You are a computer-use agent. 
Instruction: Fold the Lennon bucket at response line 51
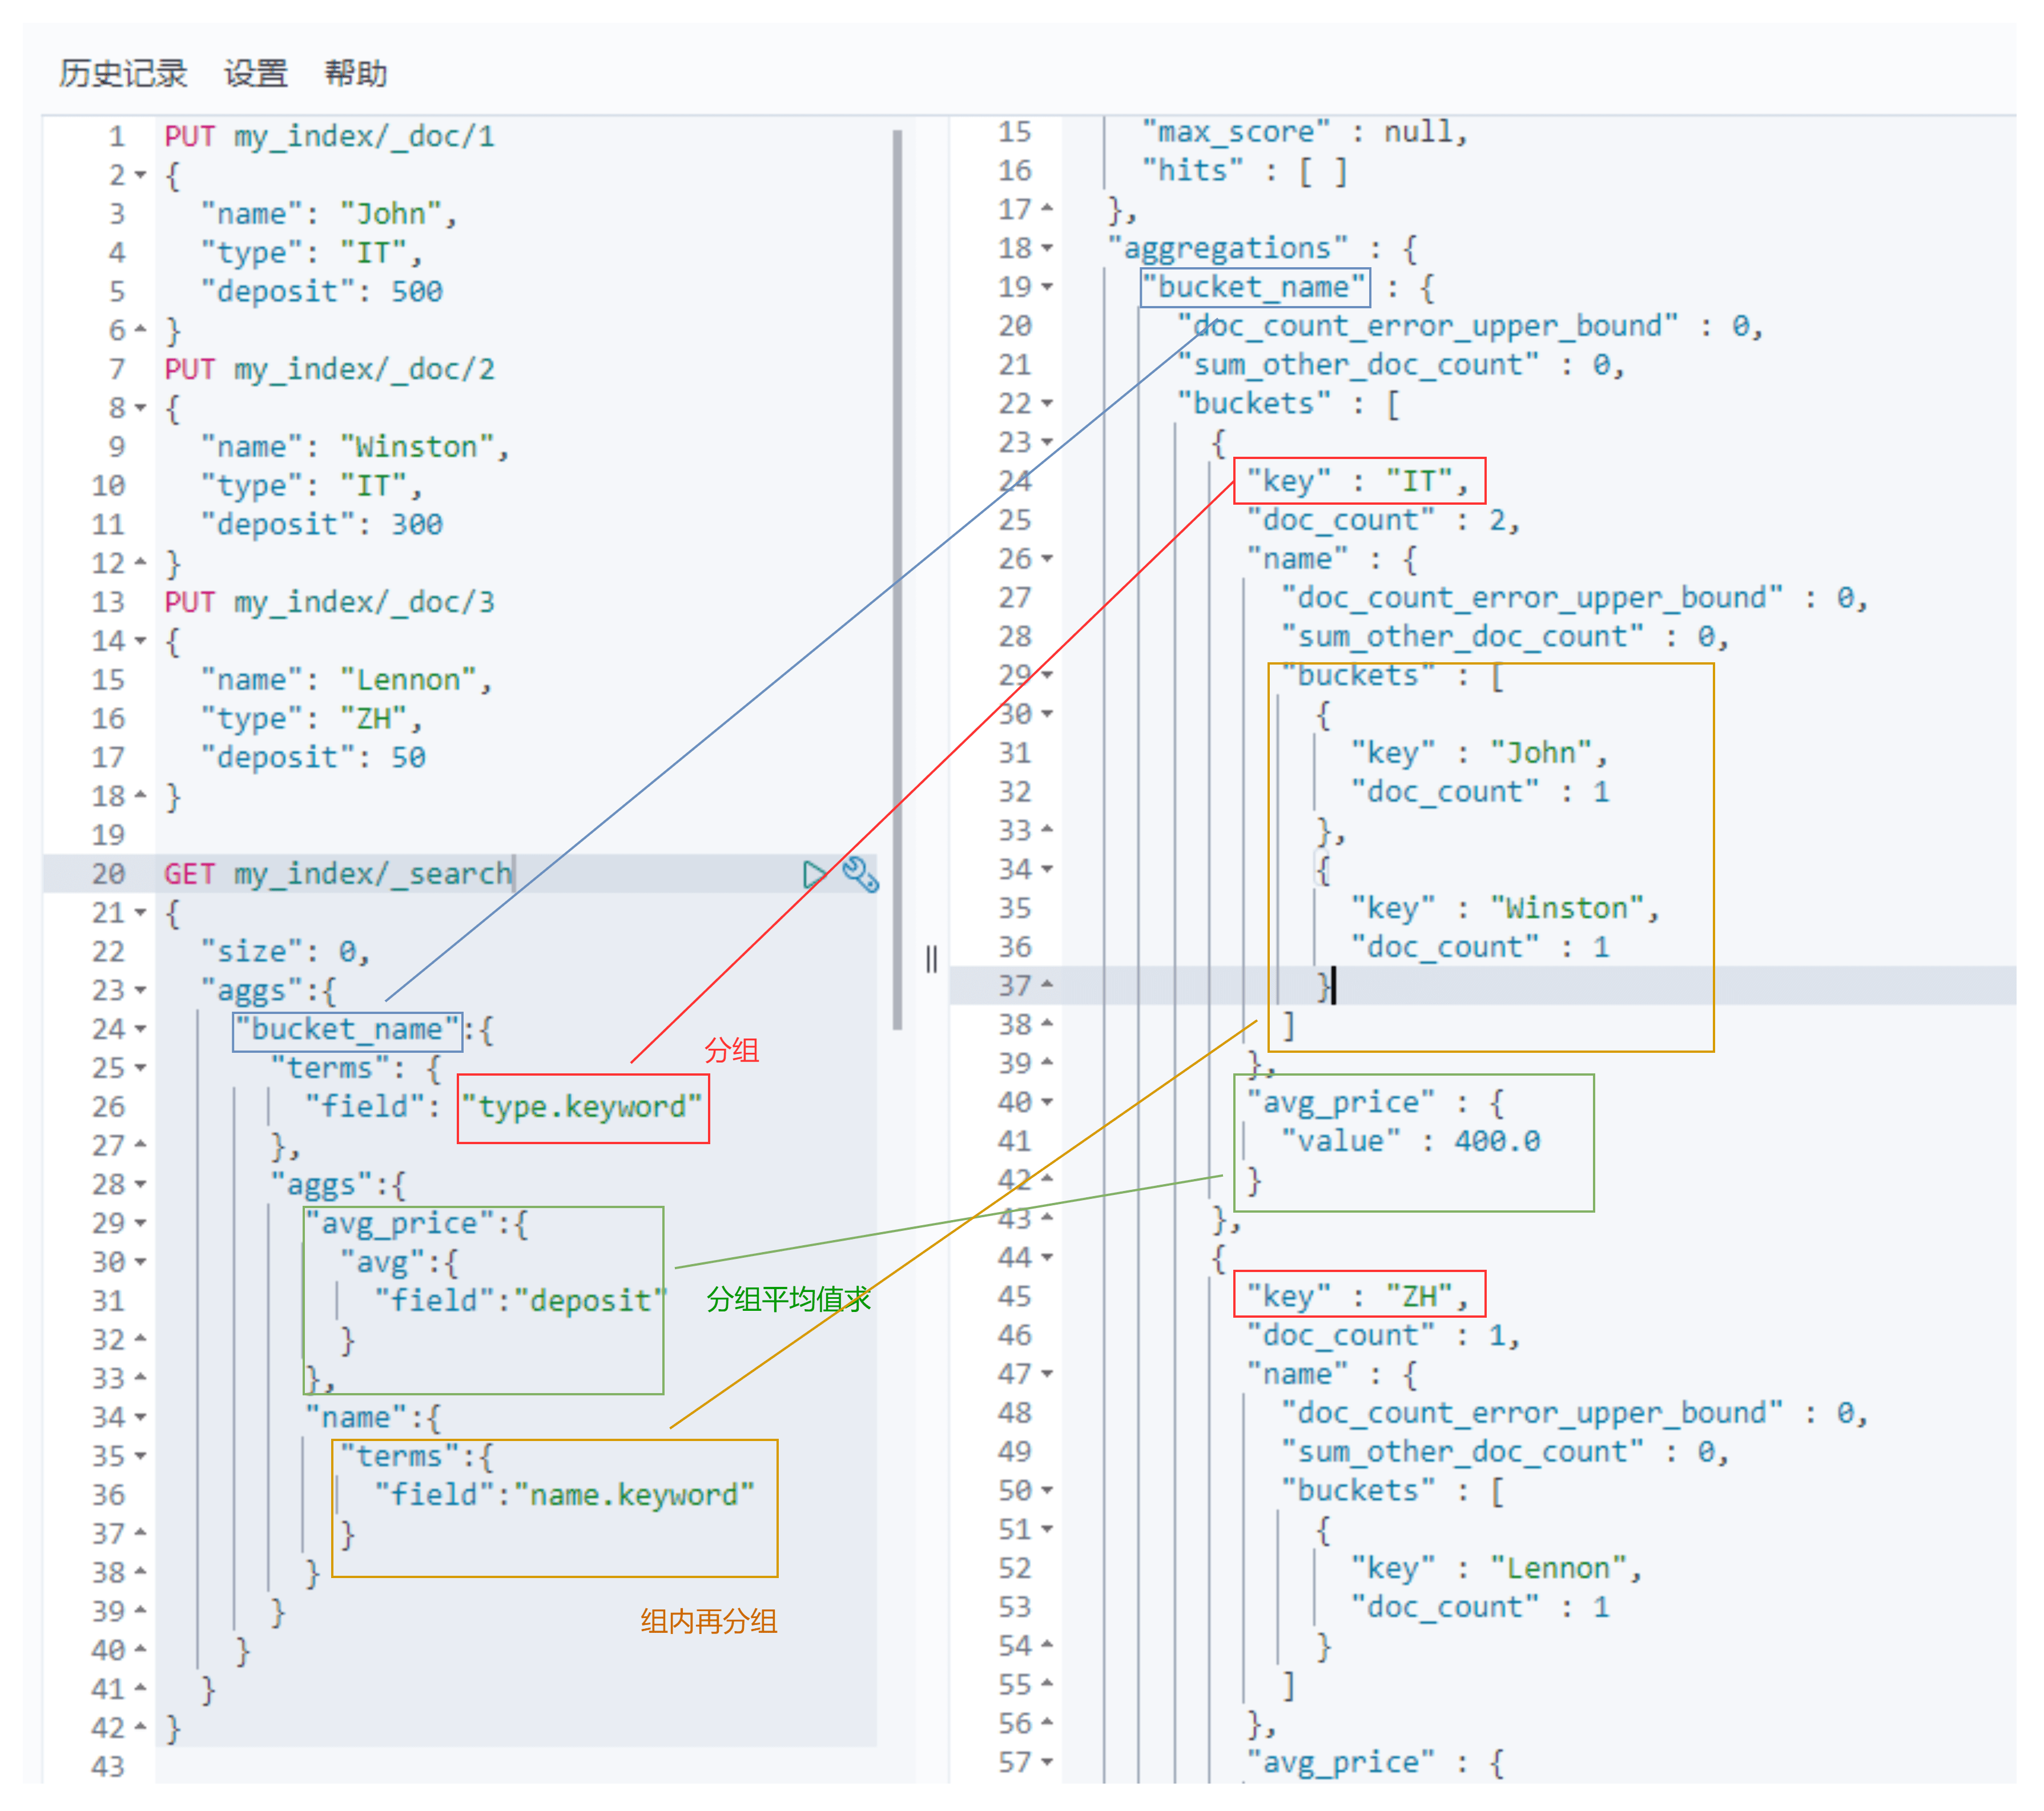click(x=1047, y=1530)
